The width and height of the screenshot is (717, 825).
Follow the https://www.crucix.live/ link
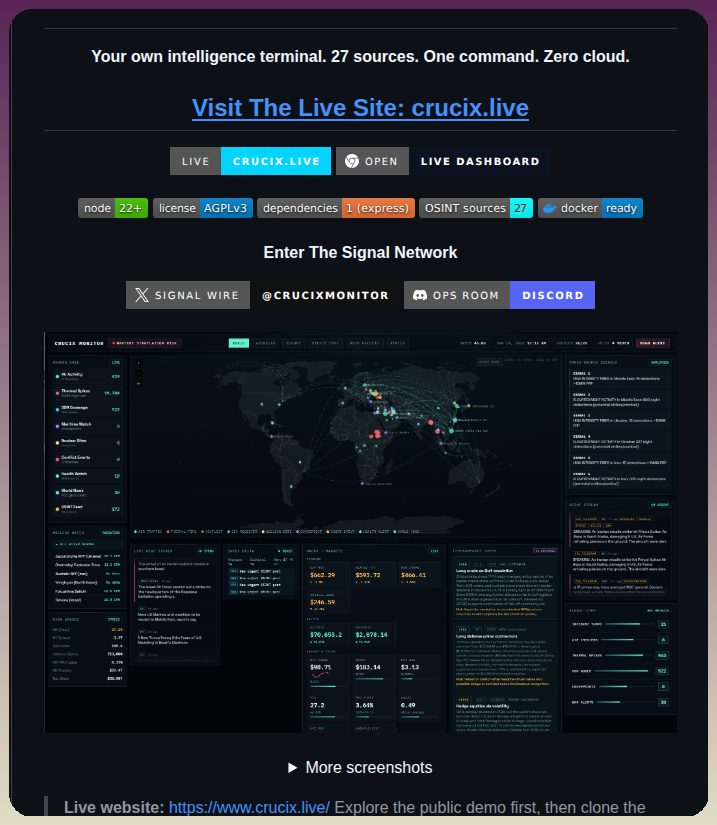(249, 807)
